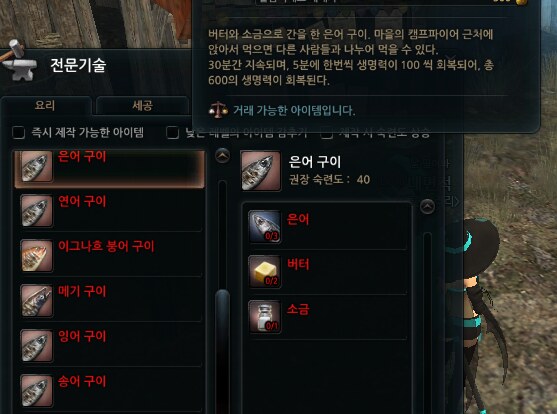This screenshot has width=557, height=414.
Task: Click the 은어 ingredient icon showing 0/3
Action: pyautogui.click(x=265, y=226)
